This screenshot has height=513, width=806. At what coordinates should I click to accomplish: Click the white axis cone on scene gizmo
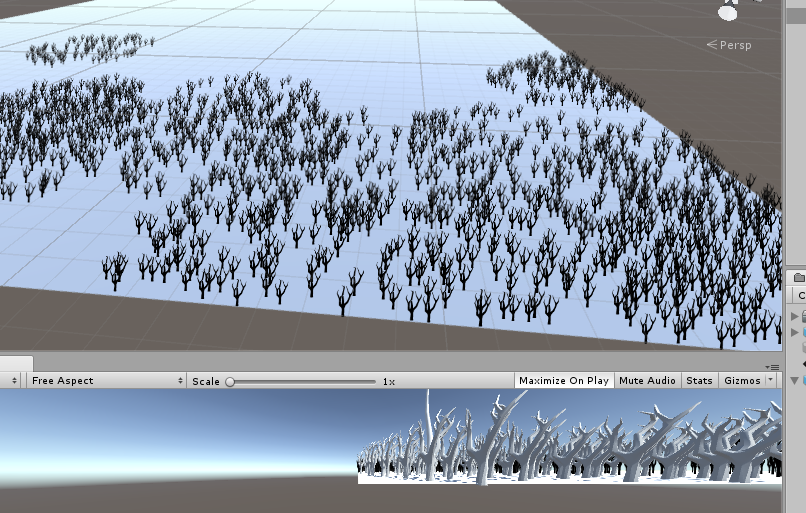[727, 11]
